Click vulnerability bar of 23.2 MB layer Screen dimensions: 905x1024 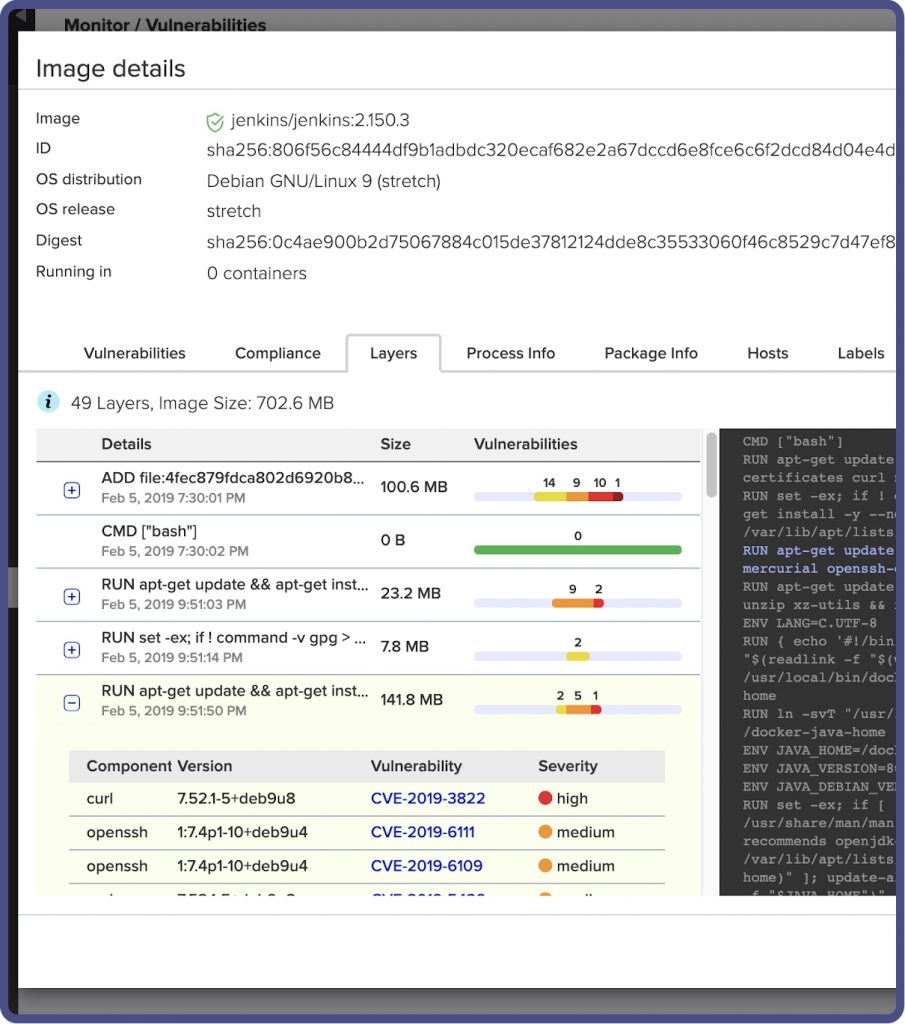(x=578, y=603)
